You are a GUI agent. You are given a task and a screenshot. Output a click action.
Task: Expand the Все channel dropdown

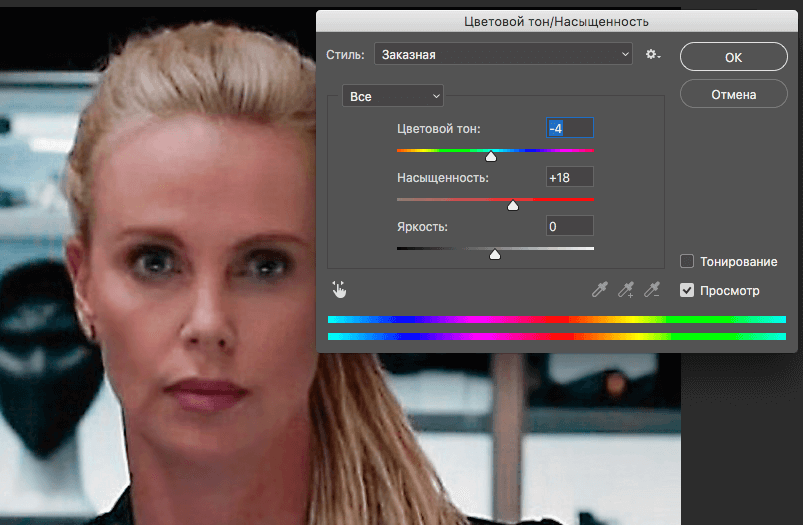(x=392, y=96)
